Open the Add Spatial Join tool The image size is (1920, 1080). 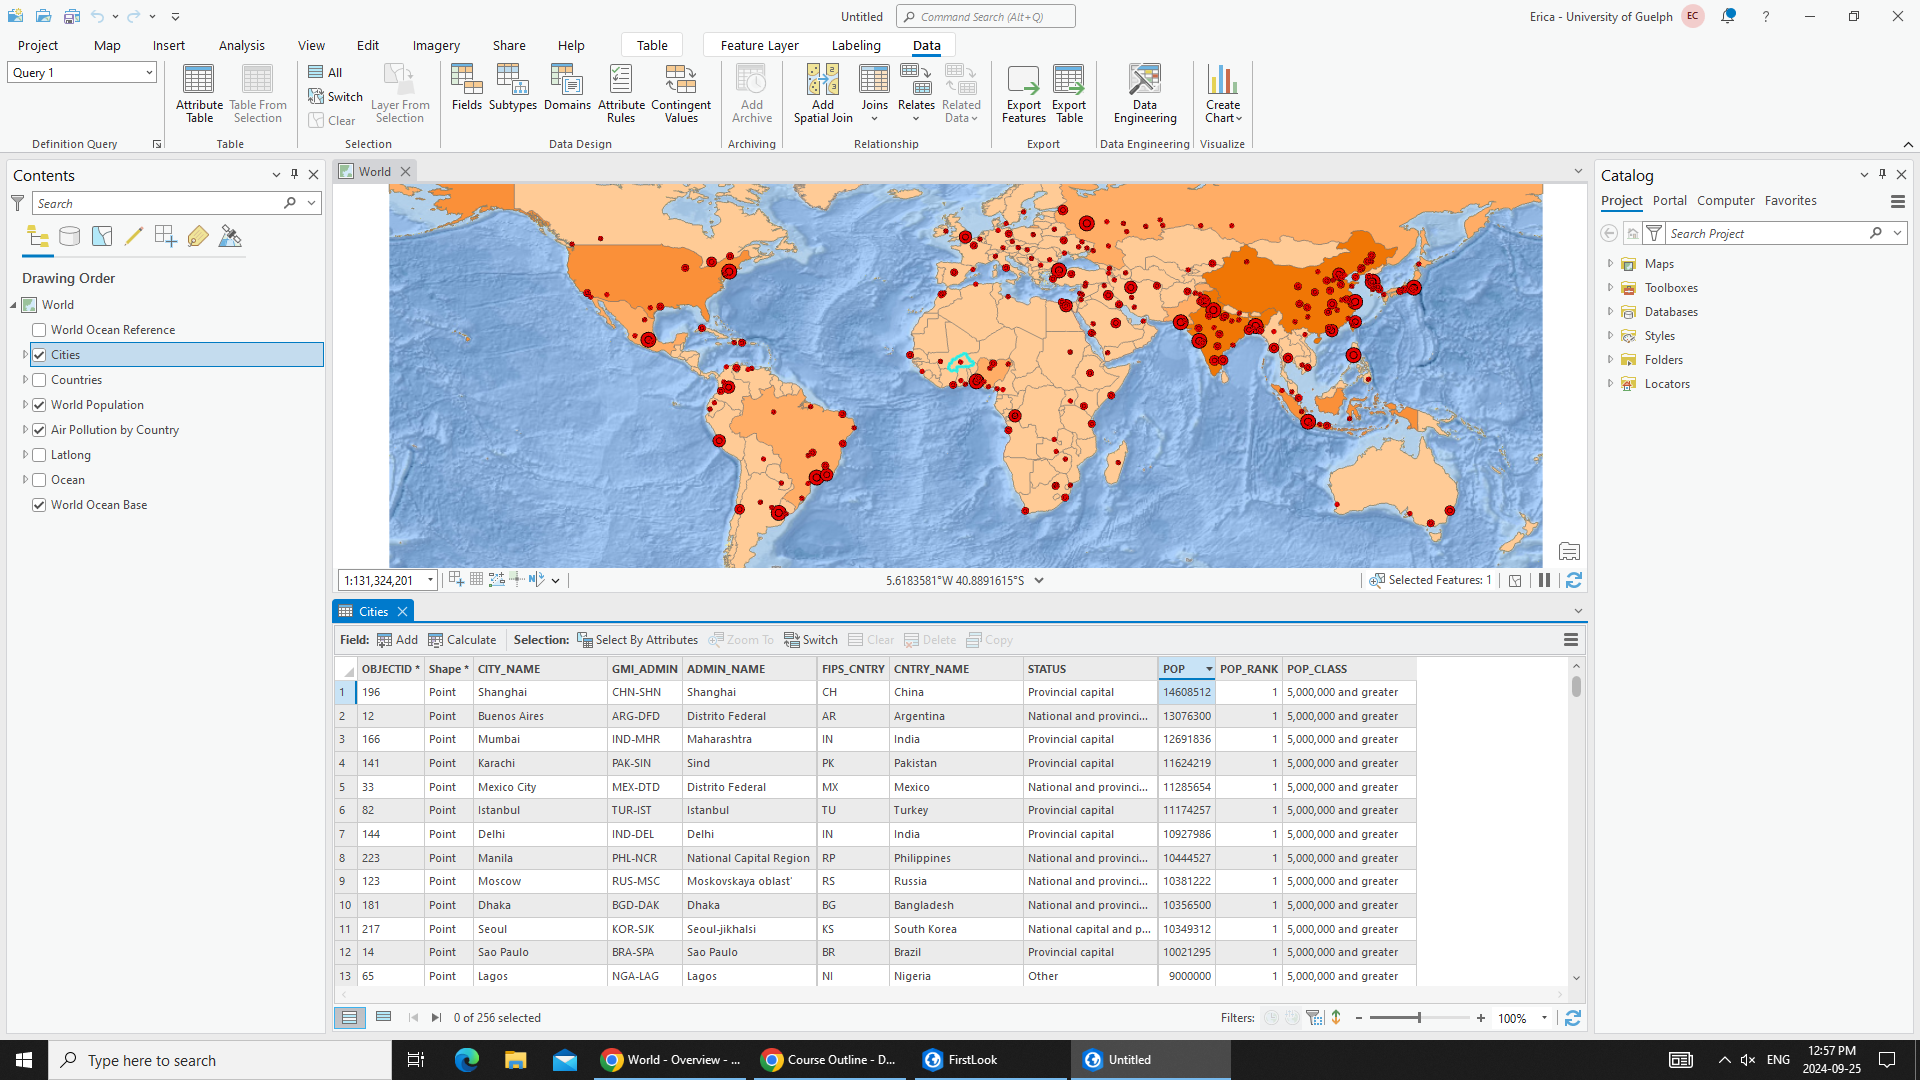click(x=822, y=93)
